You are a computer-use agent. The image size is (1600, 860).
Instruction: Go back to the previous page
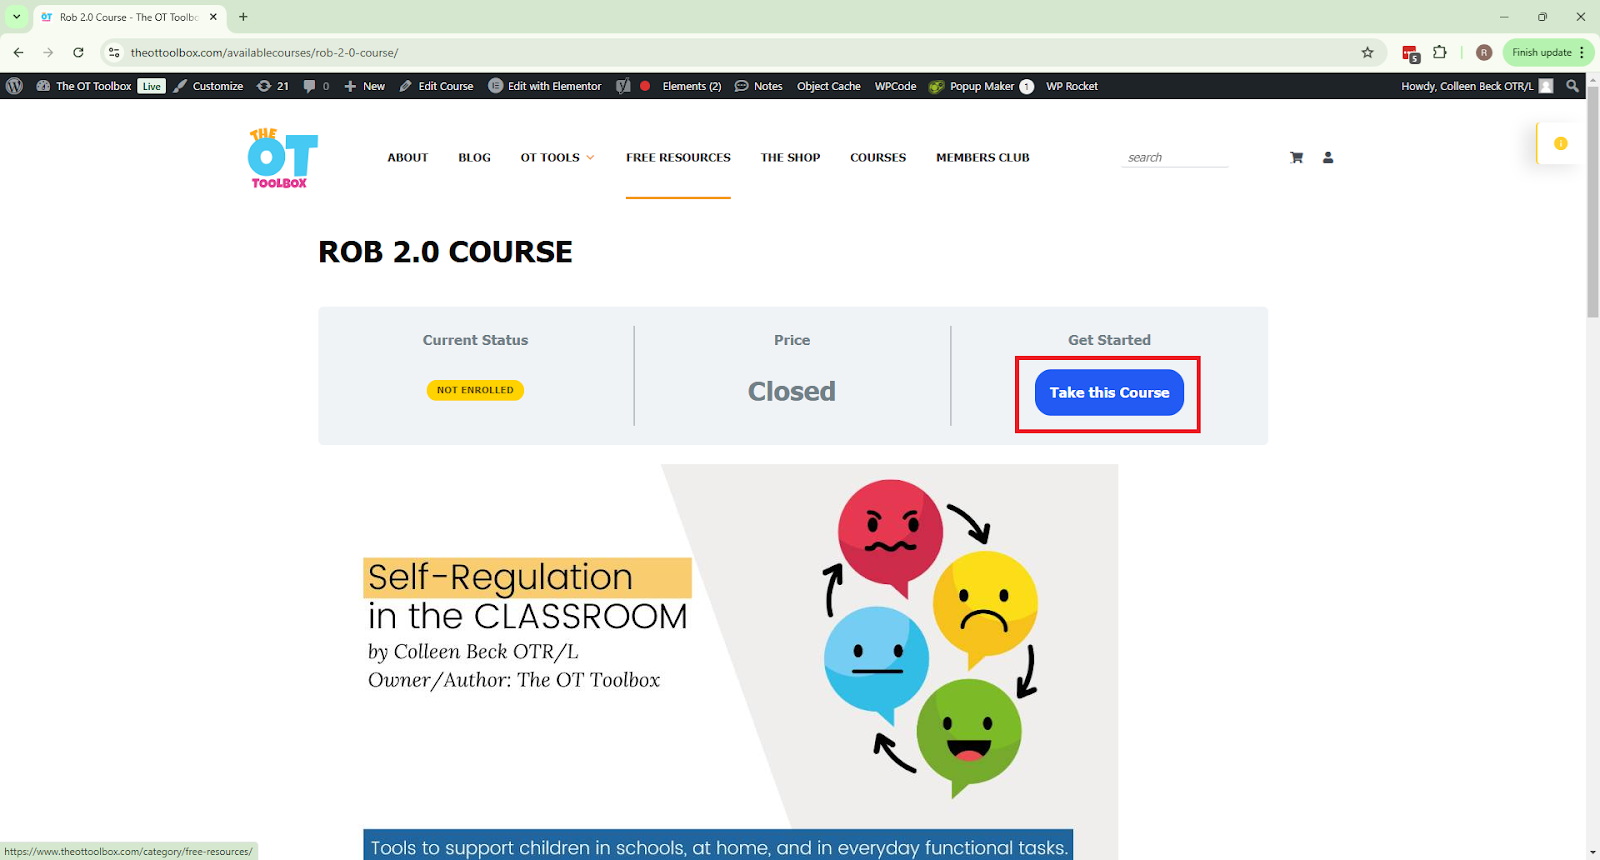click(x=18, y=52)
